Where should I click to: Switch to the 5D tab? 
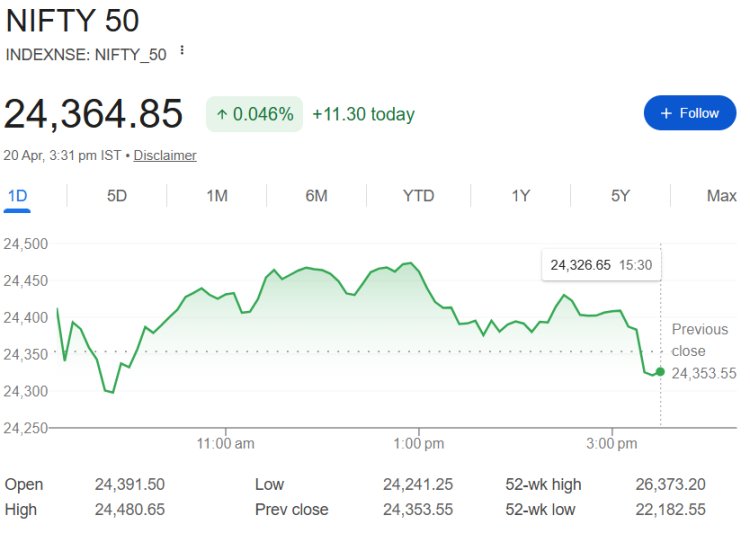tap(117, 196)
